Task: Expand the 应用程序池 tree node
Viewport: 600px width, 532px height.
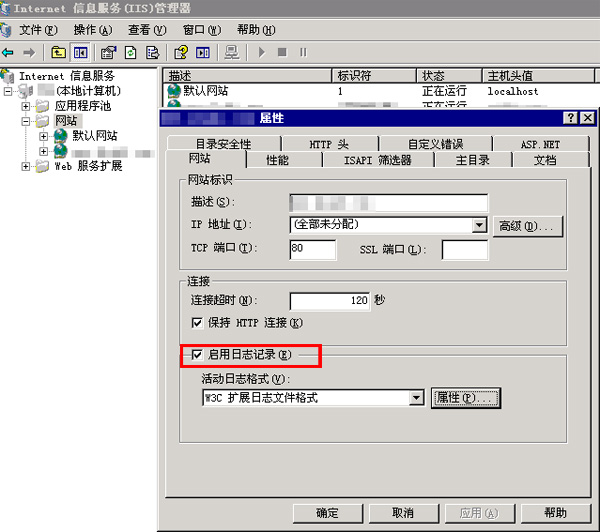Action: (26, 105)
